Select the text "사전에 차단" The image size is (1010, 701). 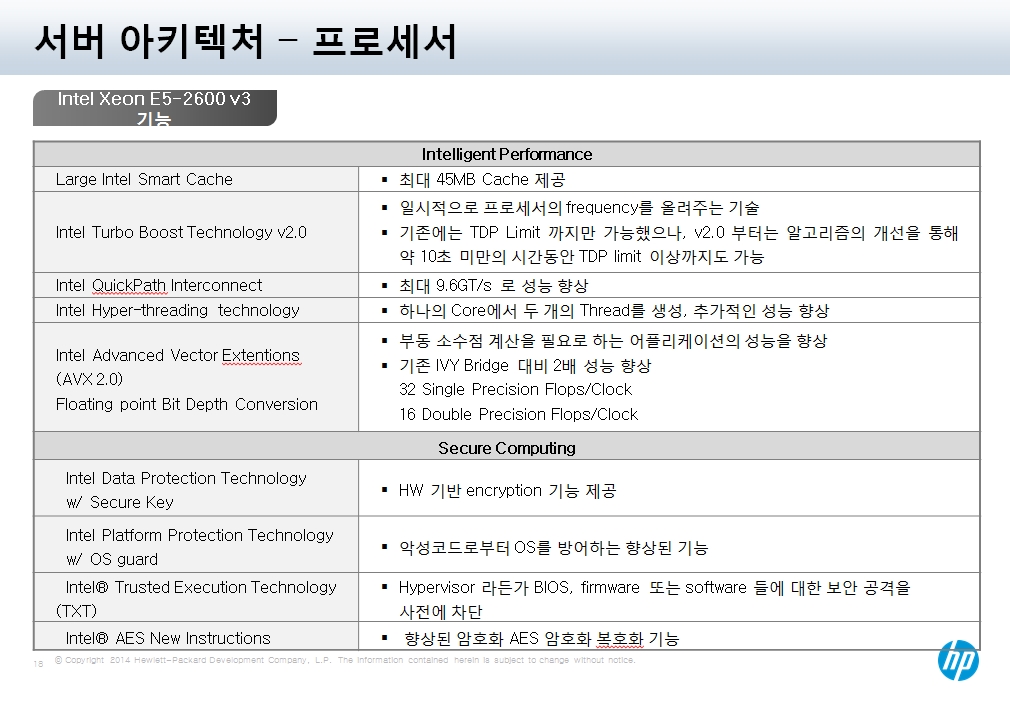(x=441, y=612)
